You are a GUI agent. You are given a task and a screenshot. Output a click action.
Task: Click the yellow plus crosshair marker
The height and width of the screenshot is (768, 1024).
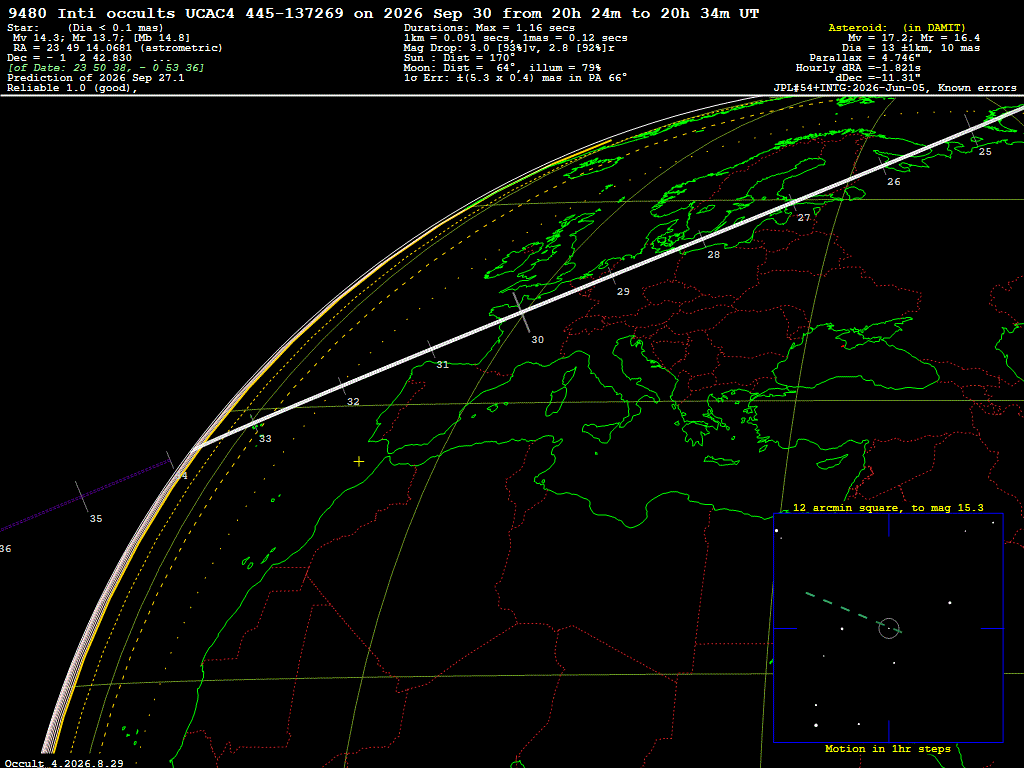click(359, 462)
